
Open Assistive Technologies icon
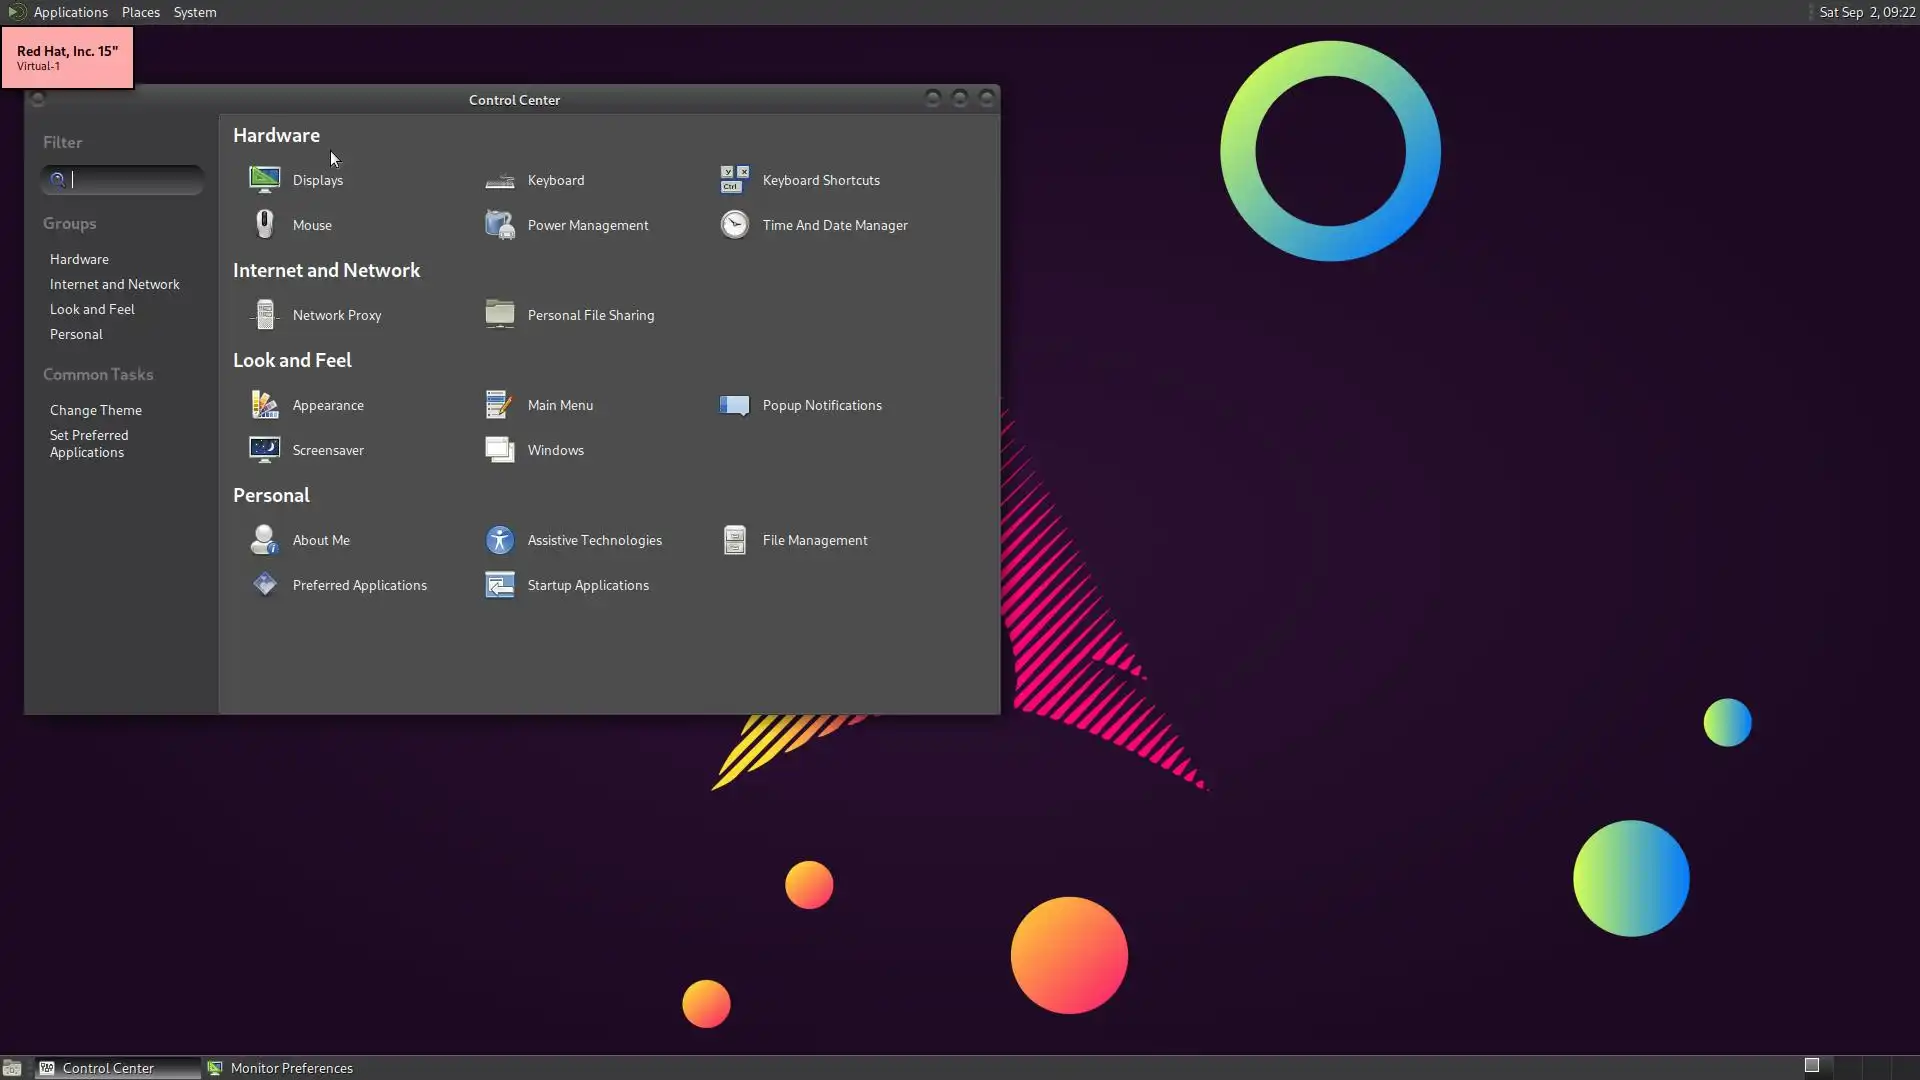[499, 540]
